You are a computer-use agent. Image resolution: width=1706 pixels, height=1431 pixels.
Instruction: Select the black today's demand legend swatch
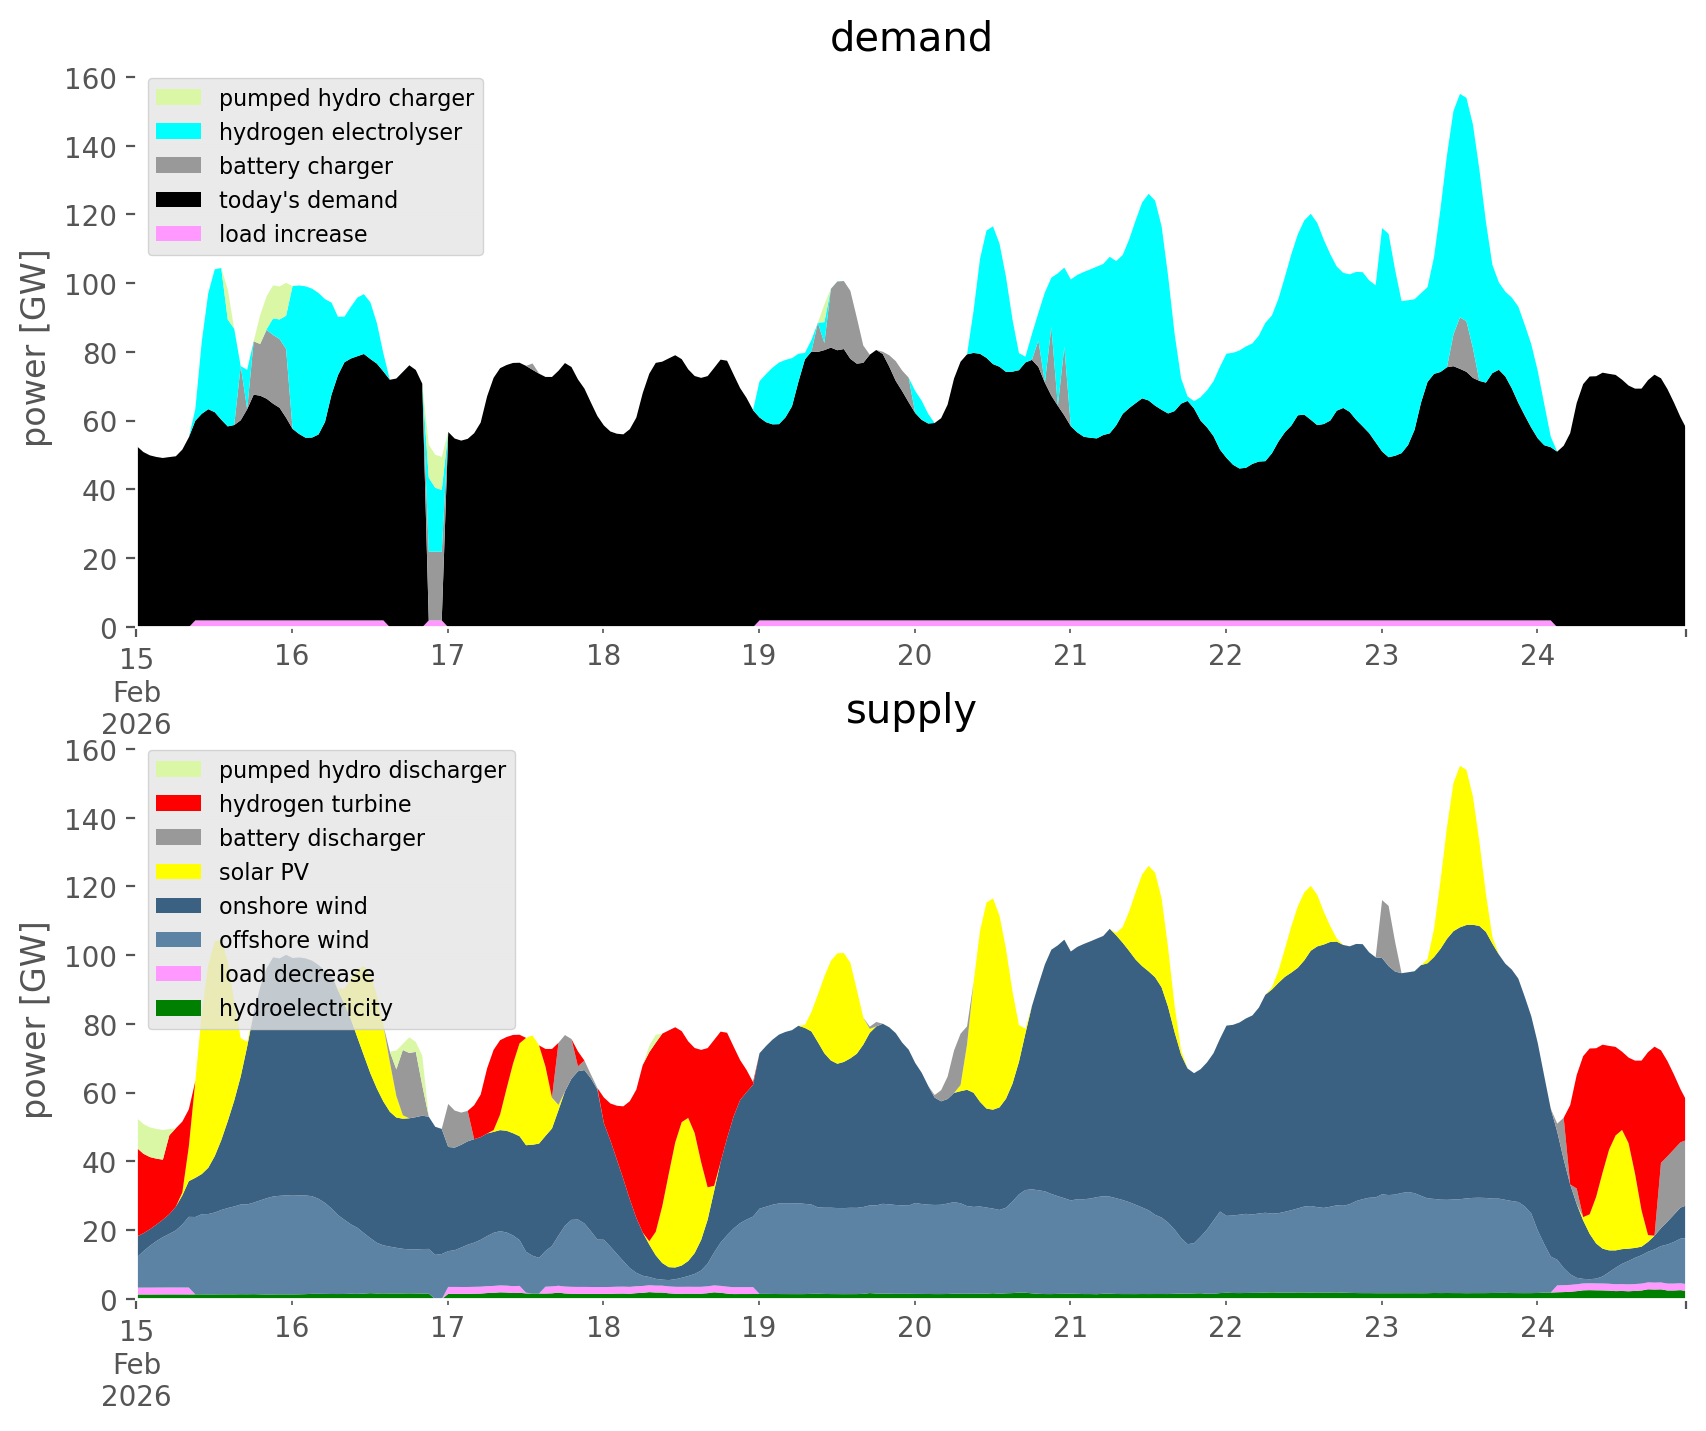click(179, 200)
